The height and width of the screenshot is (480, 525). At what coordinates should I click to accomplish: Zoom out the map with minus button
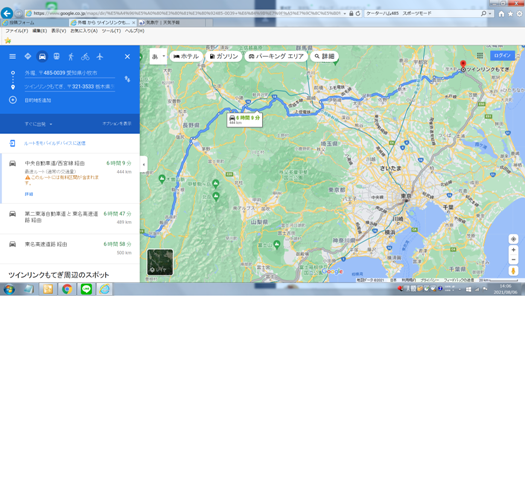coord(513,259)
